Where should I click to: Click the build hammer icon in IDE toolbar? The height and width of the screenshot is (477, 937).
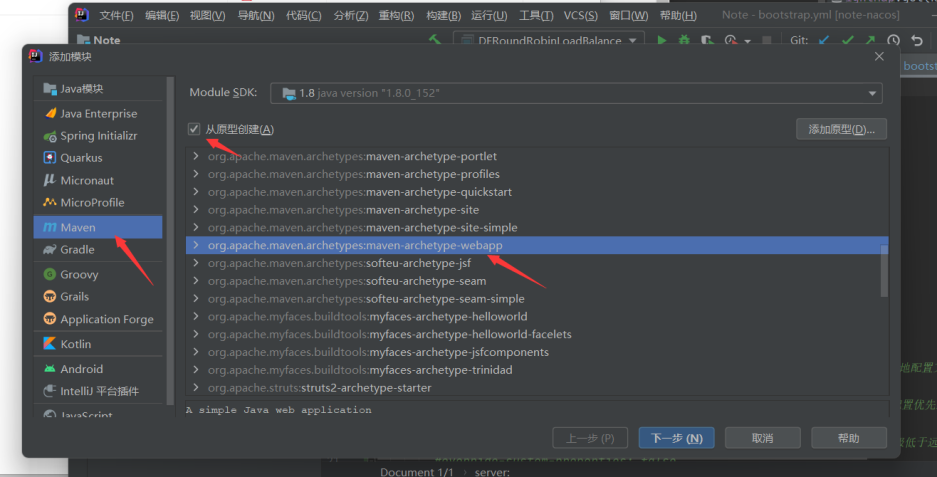tap(435, 40)
